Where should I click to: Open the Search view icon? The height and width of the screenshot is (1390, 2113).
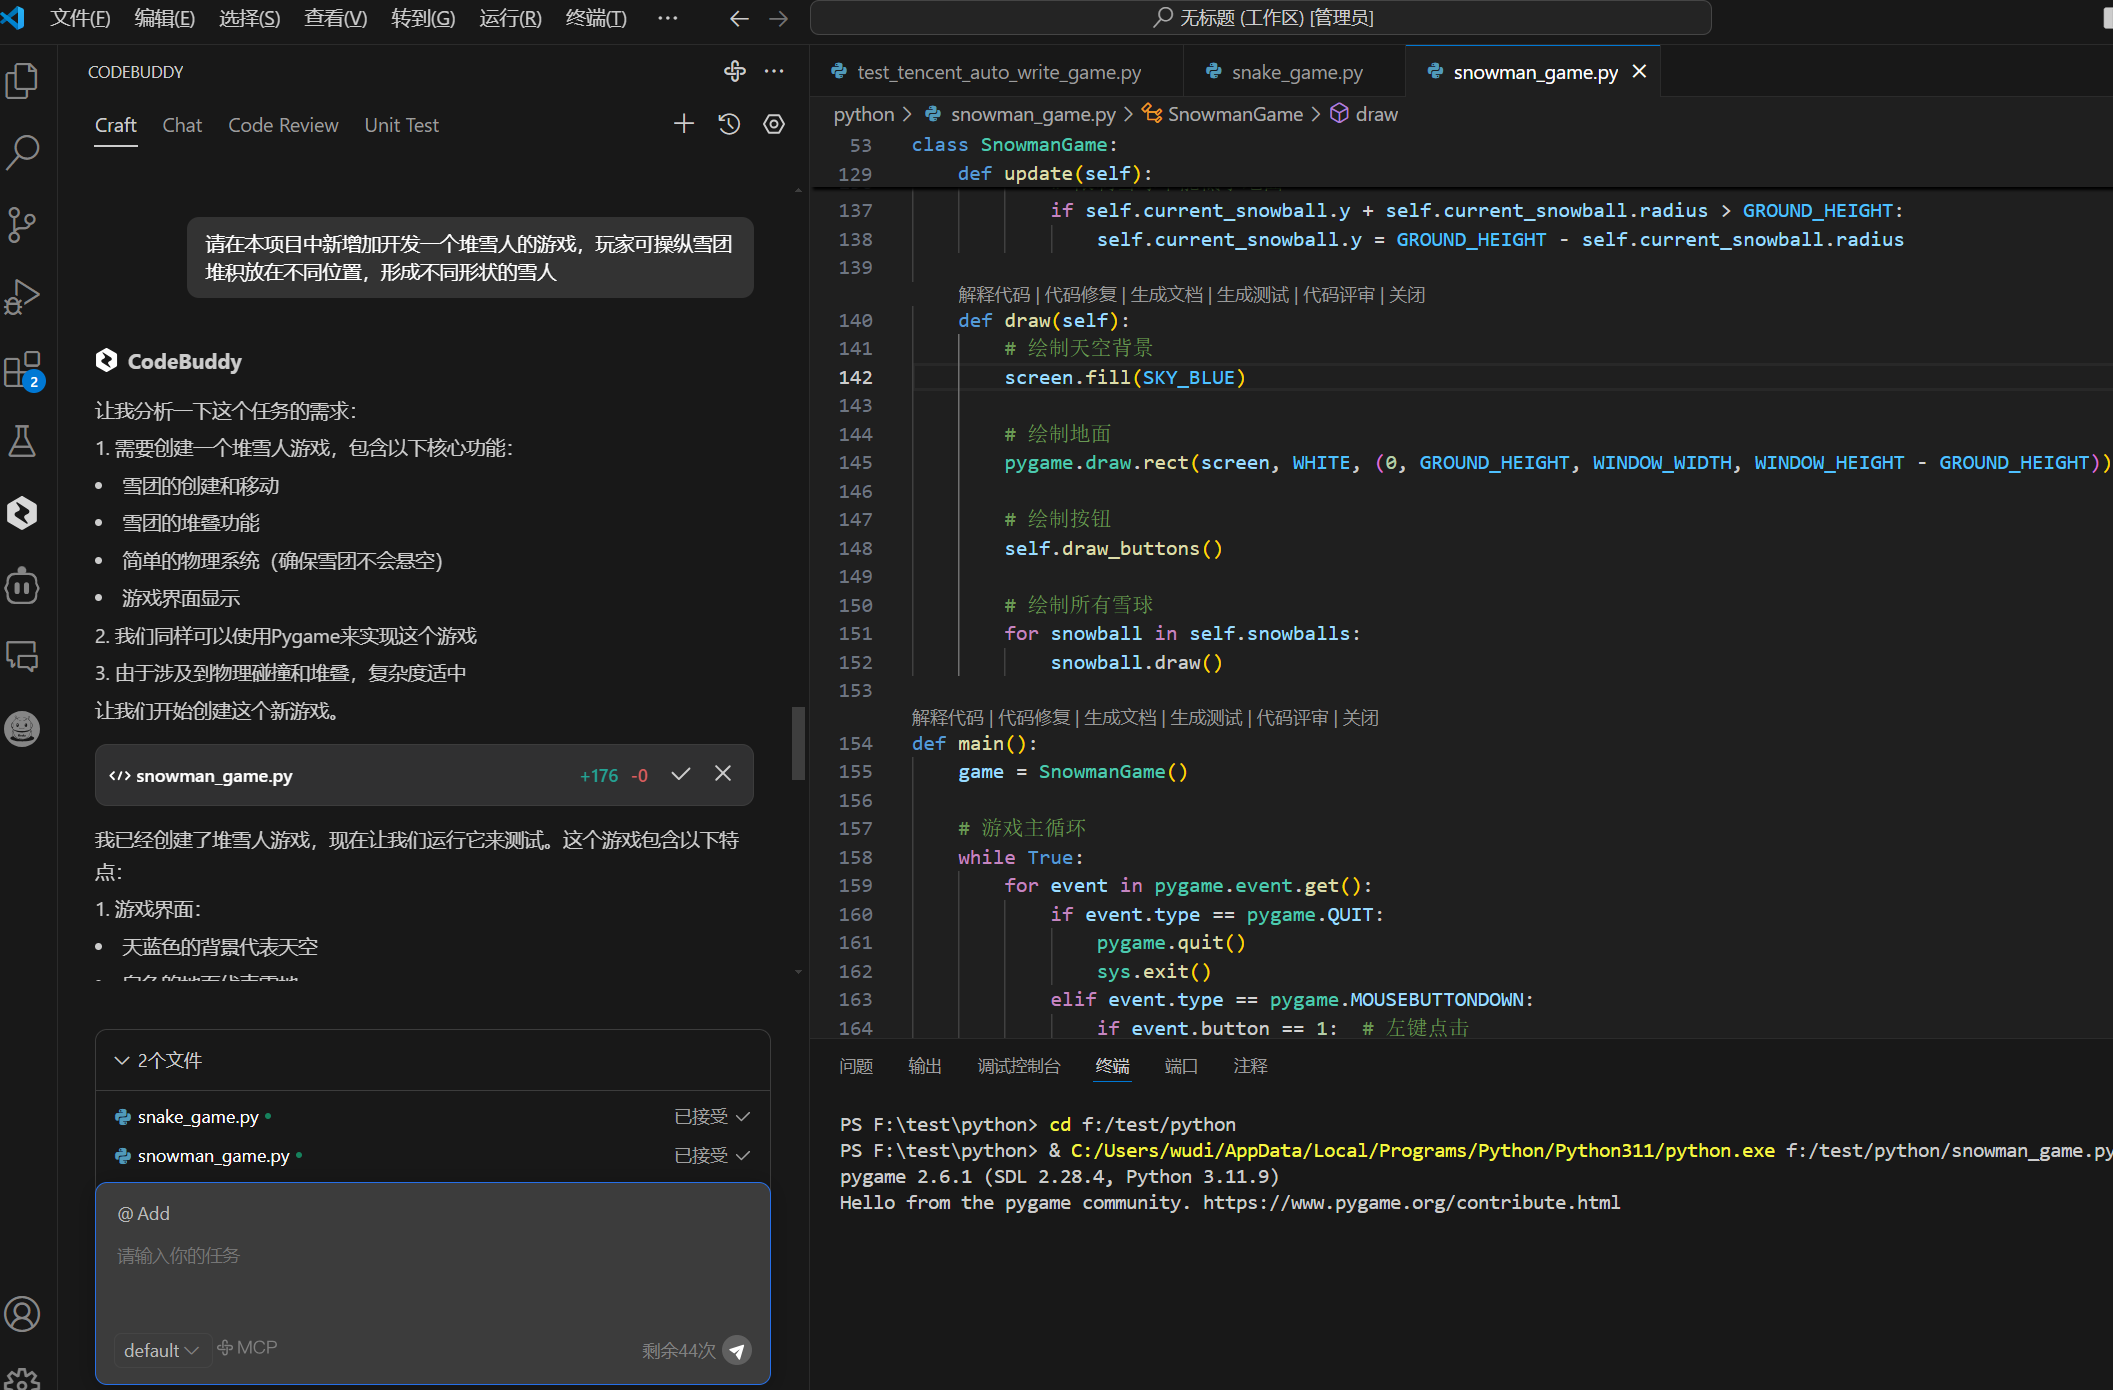[x=22, y=152]
